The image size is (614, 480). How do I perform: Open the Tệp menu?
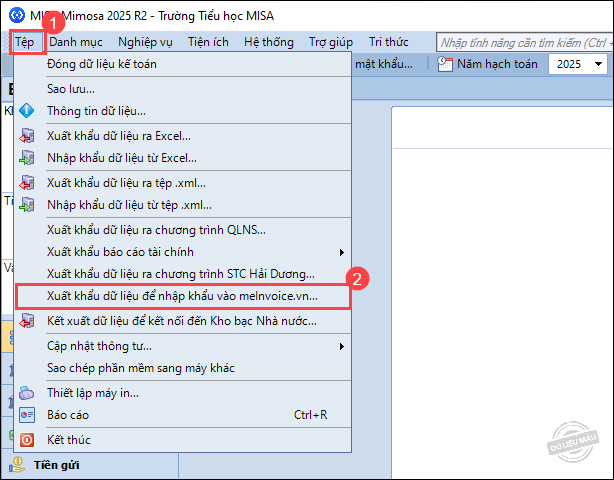point(25,42)
